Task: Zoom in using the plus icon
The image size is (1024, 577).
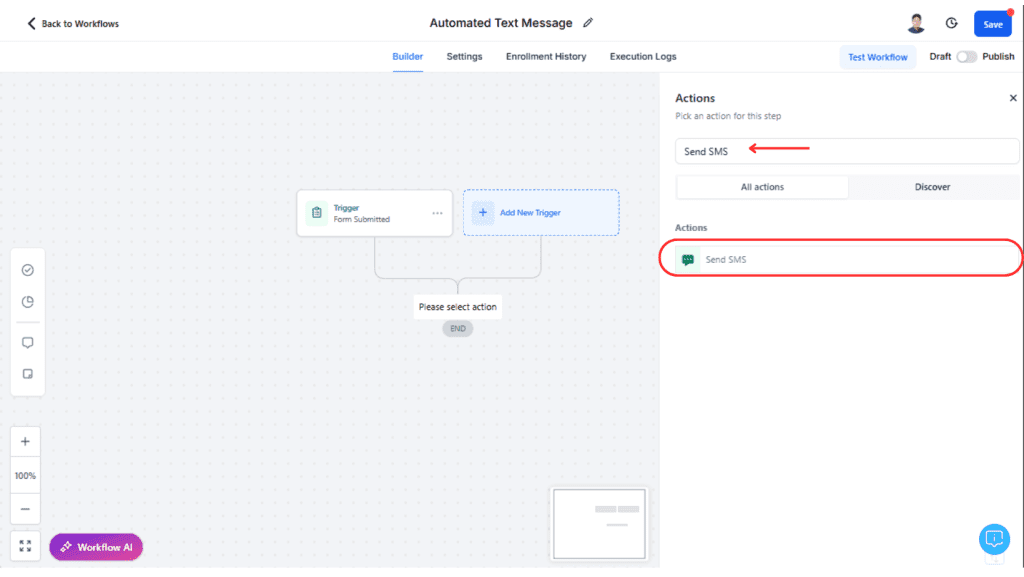Action: pyautogui.click(x=24, y=441)
